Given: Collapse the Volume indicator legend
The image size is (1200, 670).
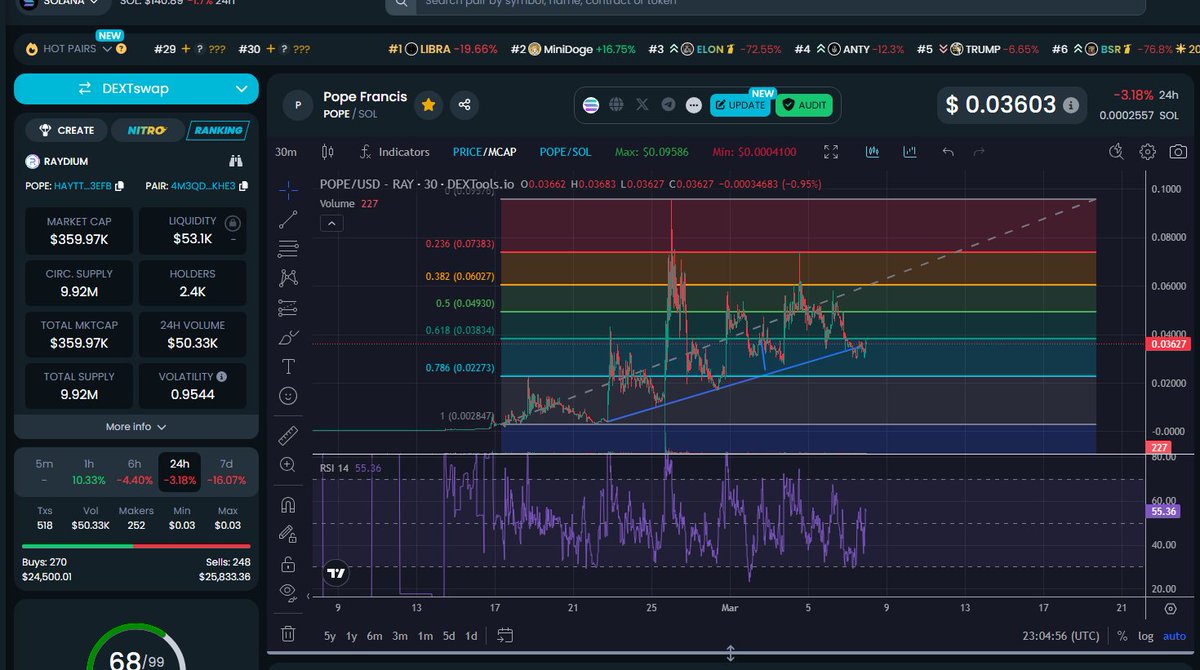Looking at the screenshot, I should click(x=331, y=224).
